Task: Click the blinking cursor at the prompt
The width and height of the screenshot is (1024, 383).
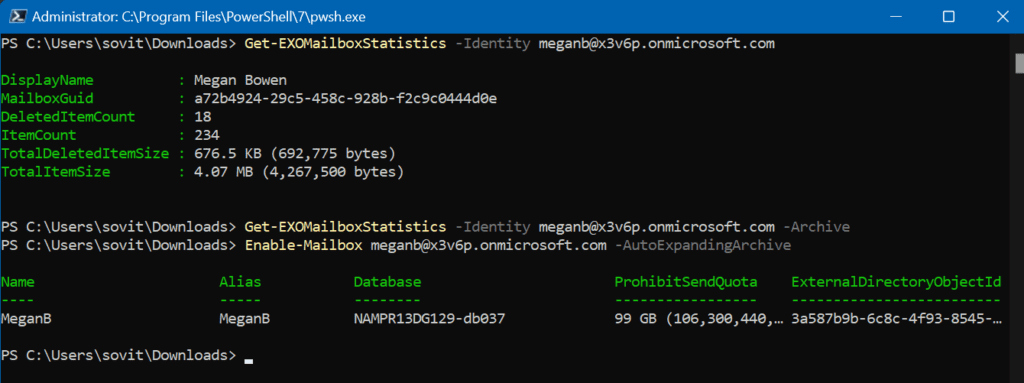Action: (x=248, y=359)
